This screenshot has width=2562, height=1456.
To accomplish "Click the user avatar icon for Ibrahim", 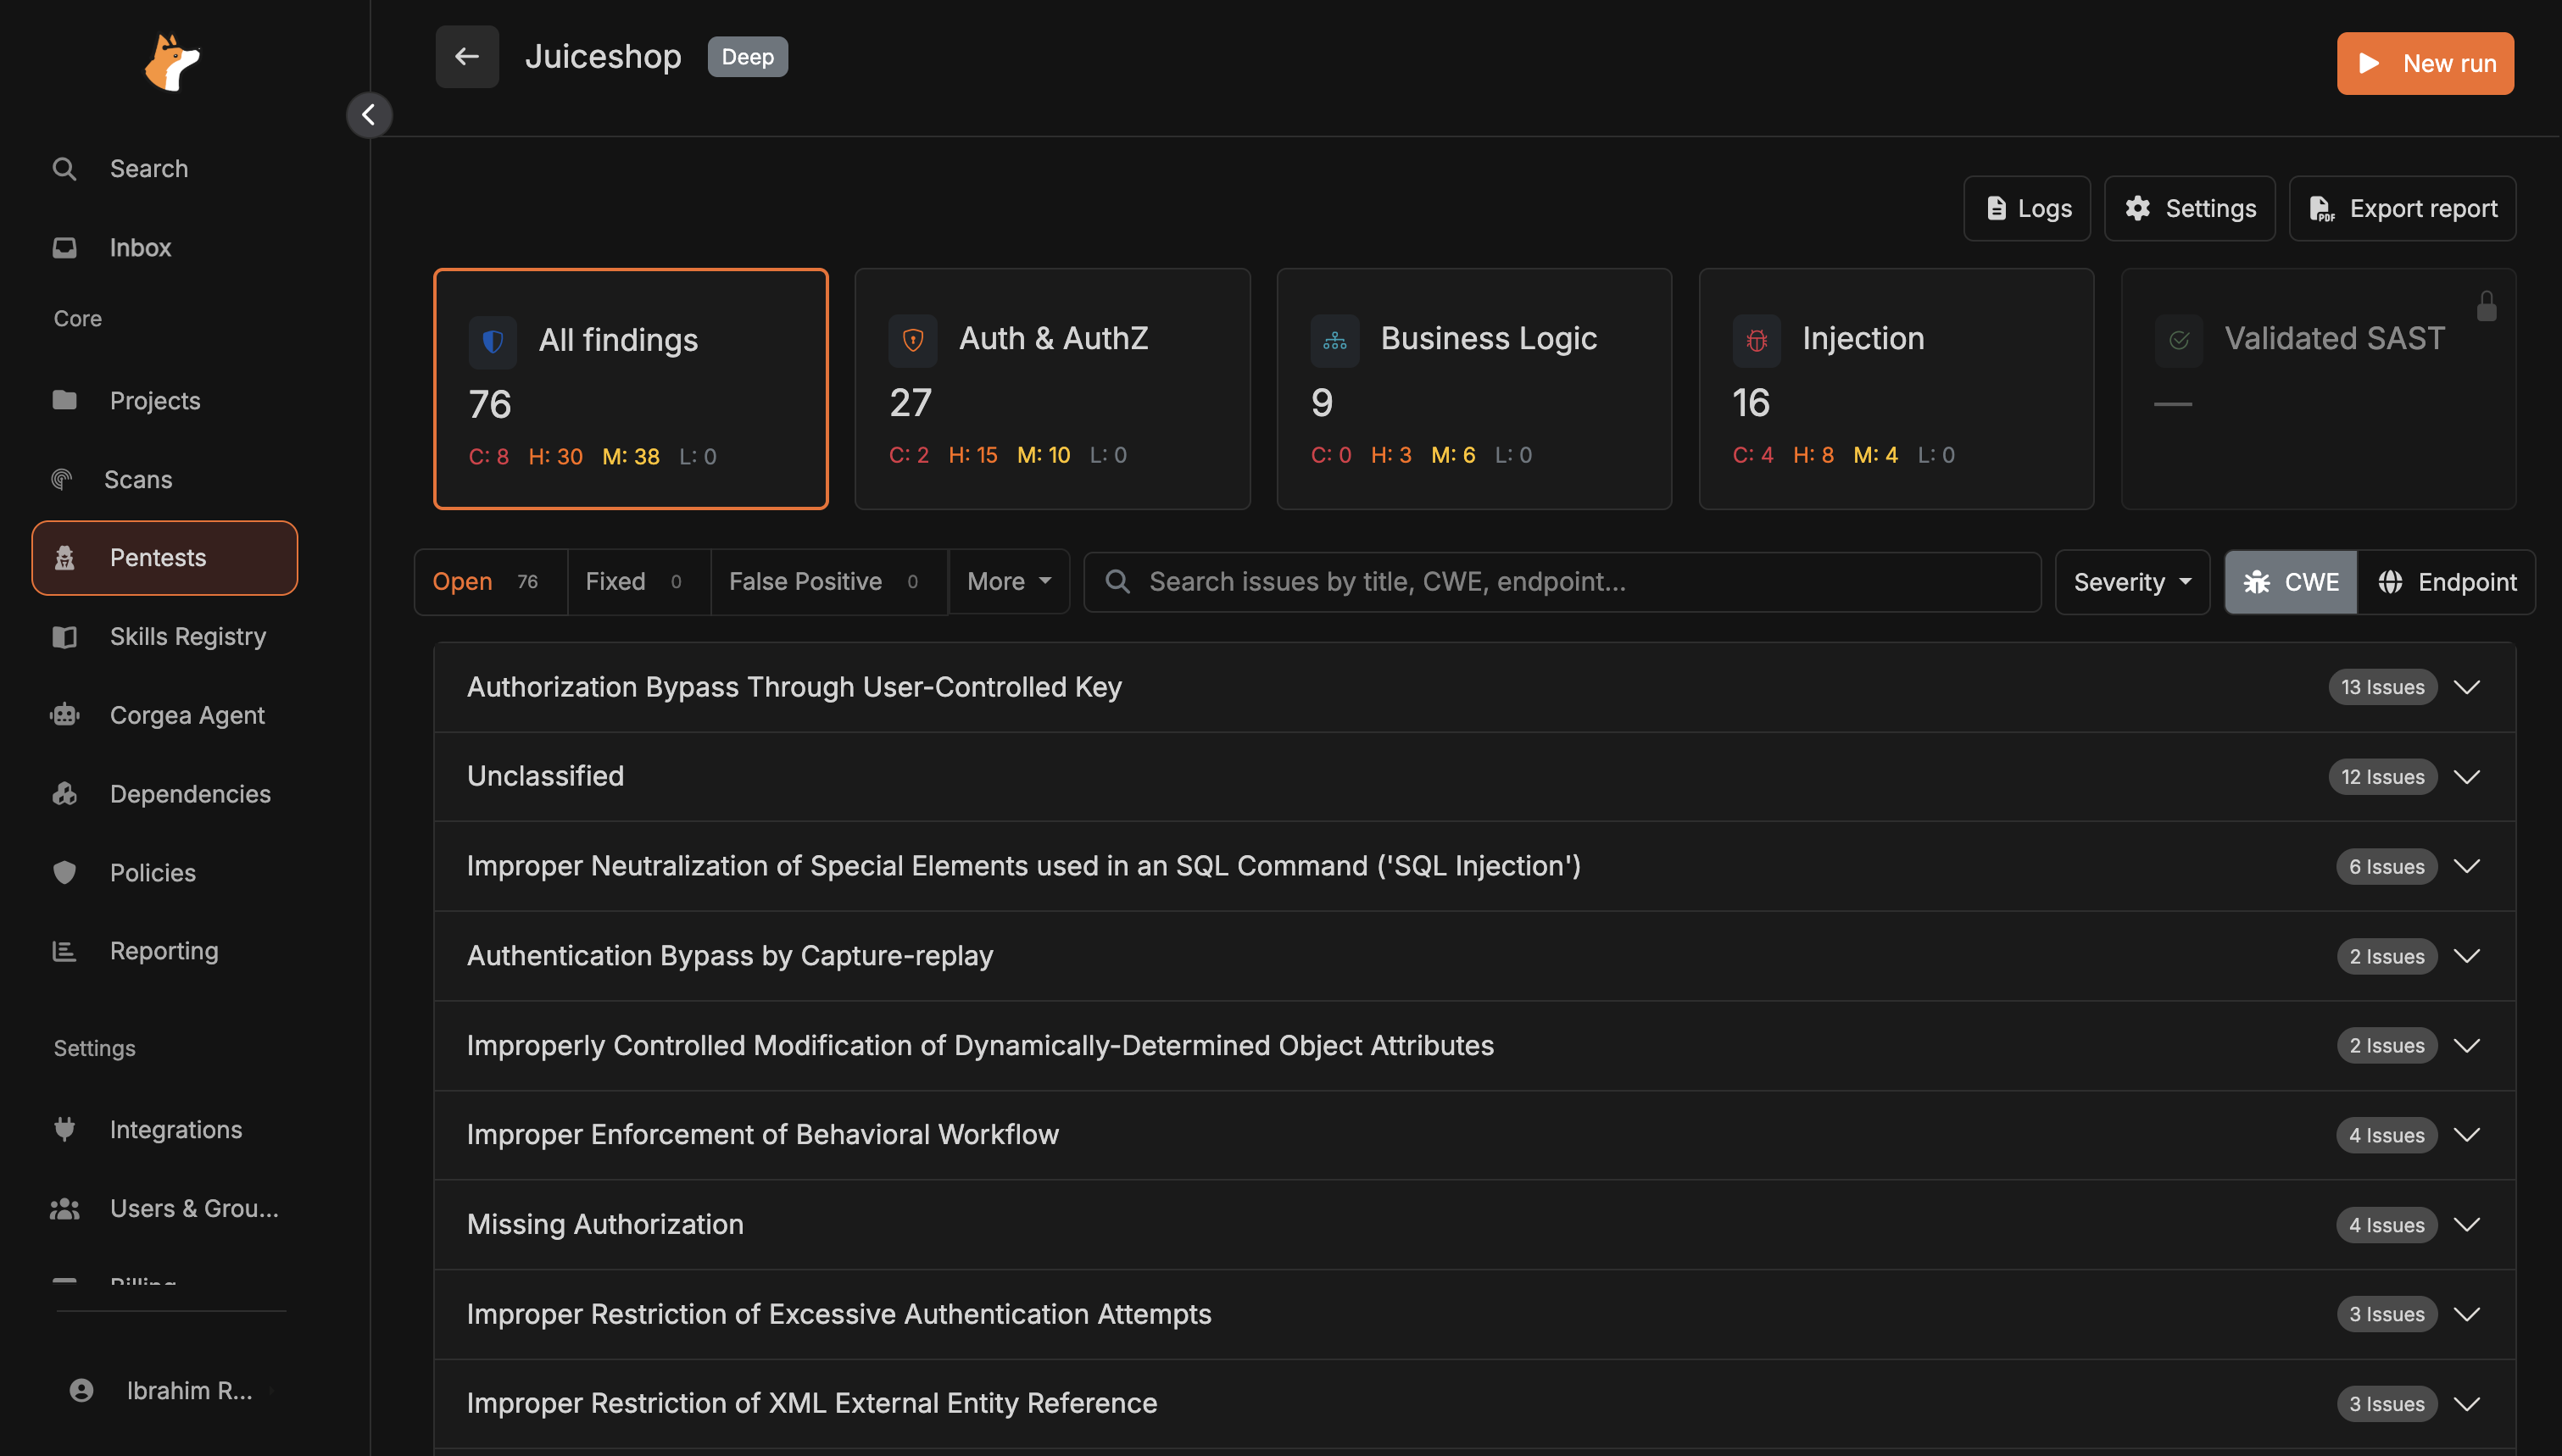I will click(x=81, y=1390).
